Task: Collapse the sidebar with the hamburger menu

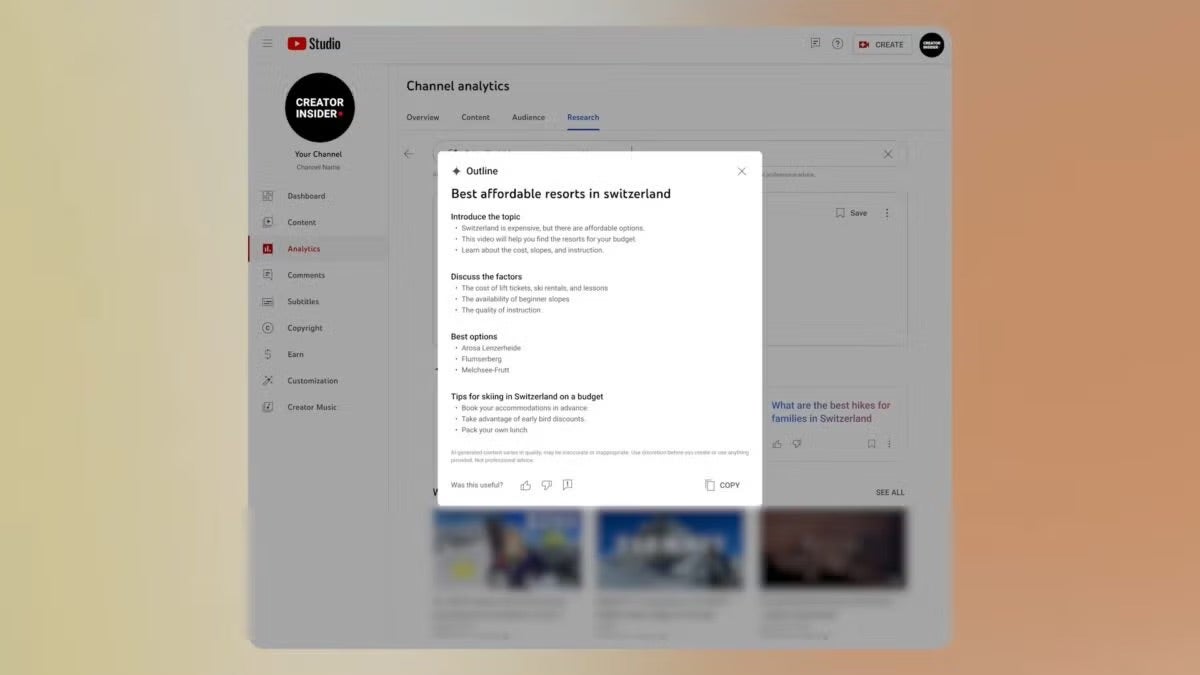Action: point(267,43)
